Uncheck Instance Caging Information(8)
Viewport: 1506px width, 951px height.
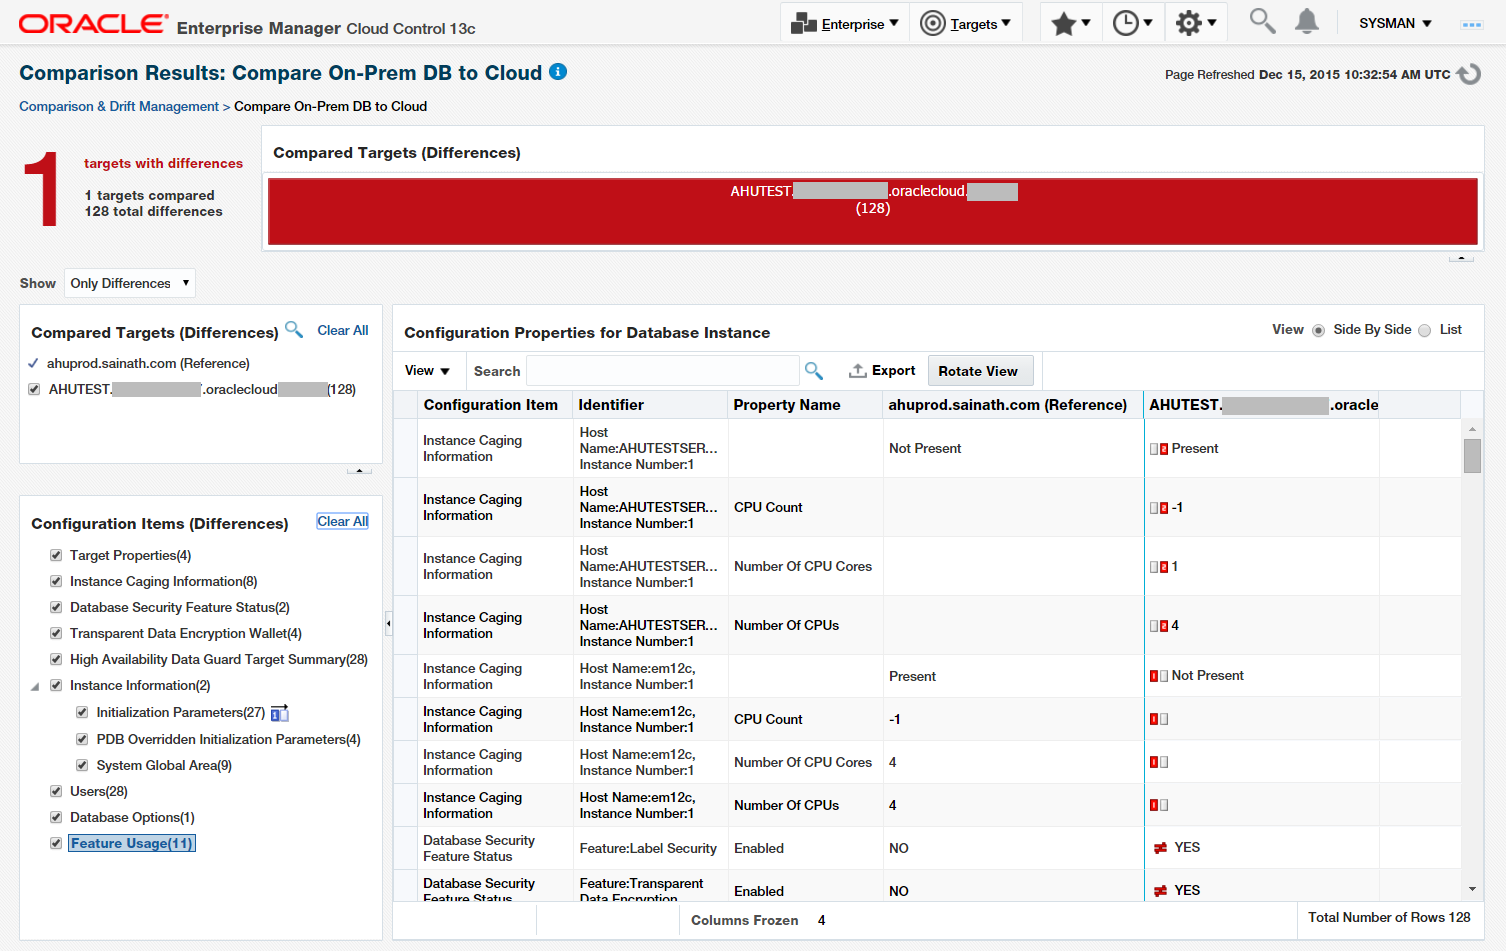click(x=56, y=582)
